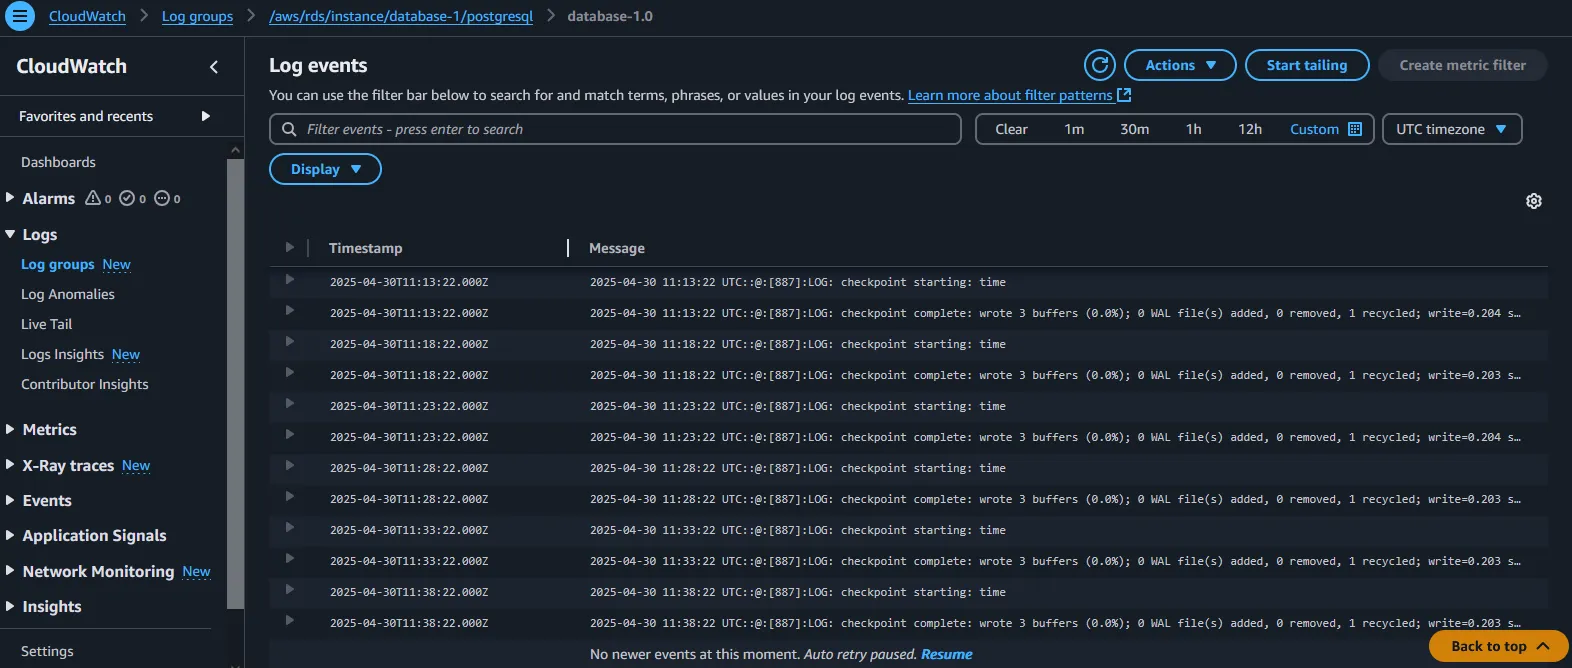This screenshot has width=1572, height=668.
Task: Expand all rows using the header arrow
Action: pyautogui.click(x=290, y=247)
